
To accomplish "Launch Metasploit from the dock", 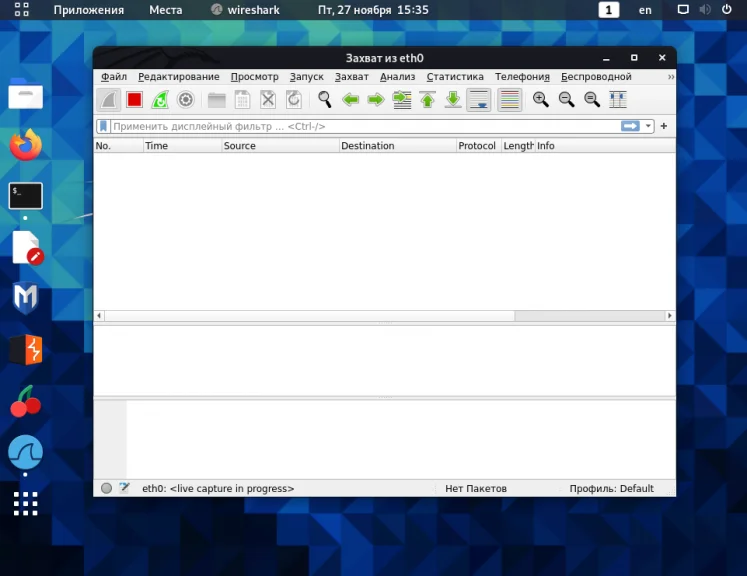I will point(26,298).
